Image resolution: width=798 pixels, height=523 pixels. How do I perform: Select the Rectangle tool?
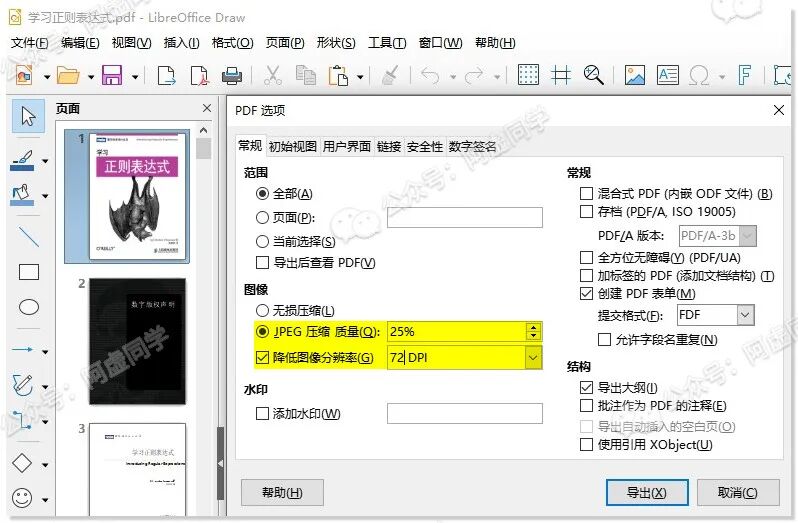click(28, 272)
